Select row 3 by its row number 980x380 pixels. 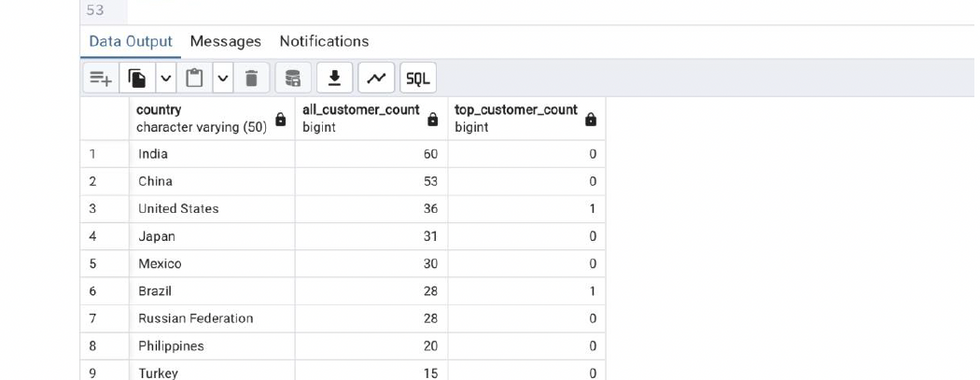point(104,209)
